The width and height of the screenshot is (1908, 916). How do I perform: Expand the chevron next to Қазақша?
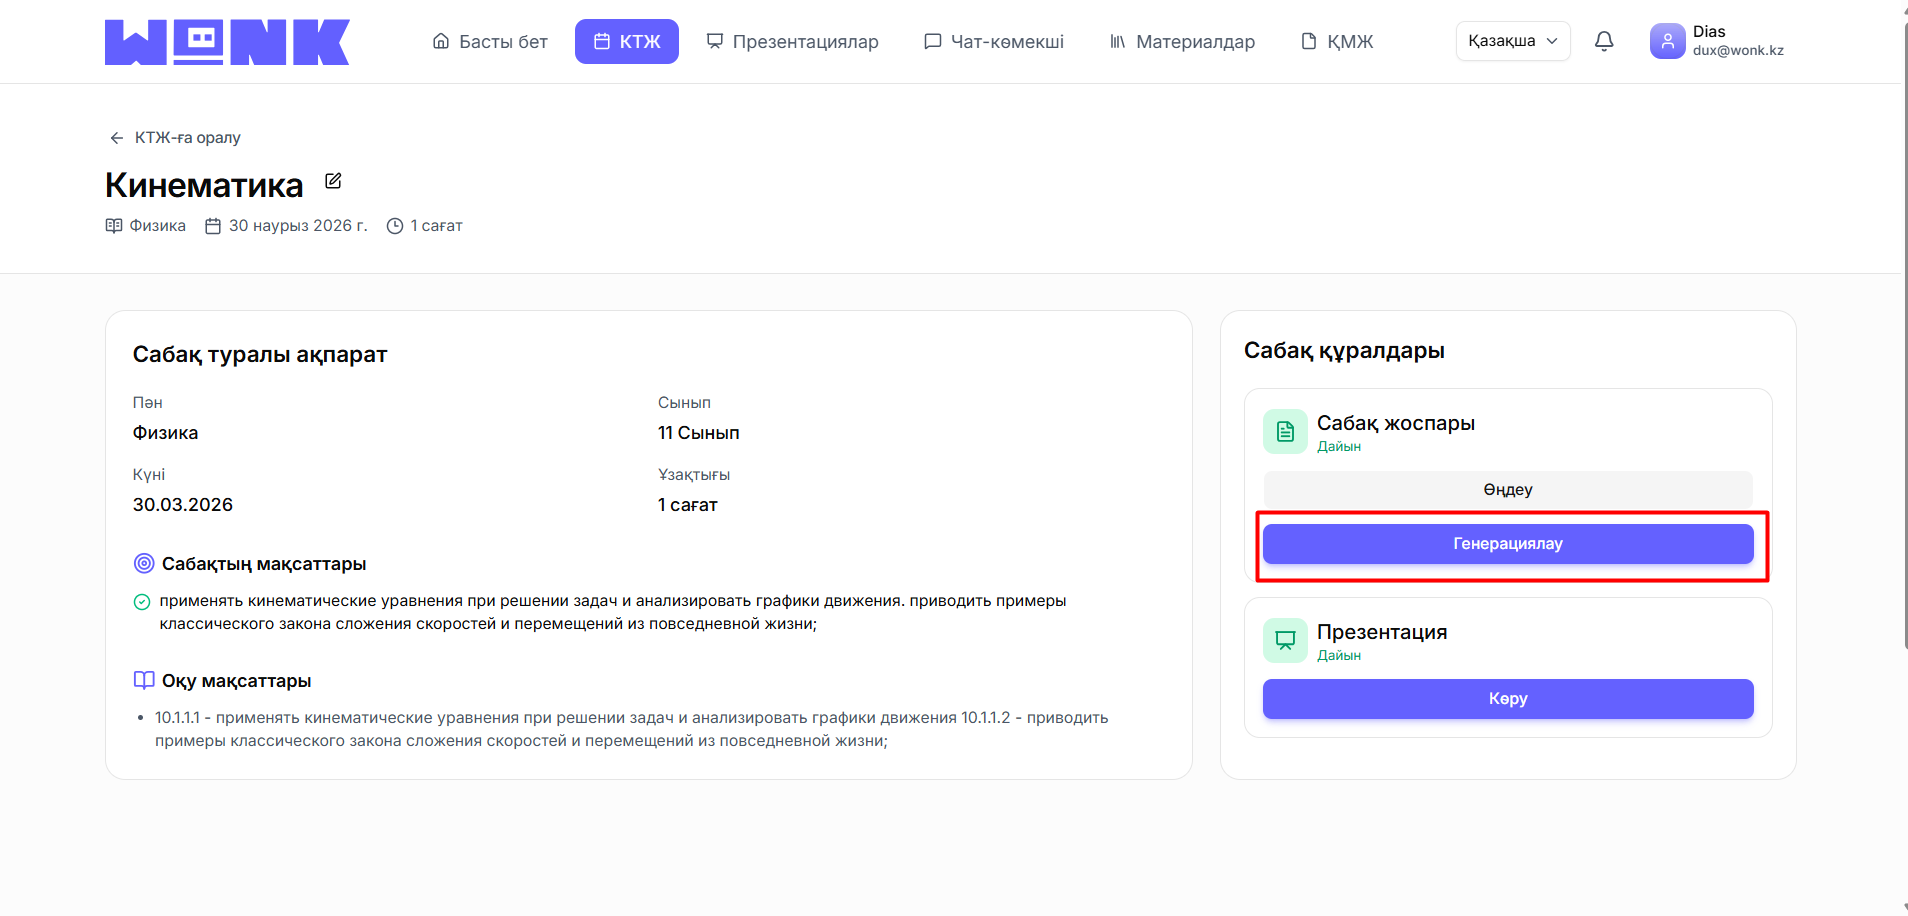[1552, 41]
